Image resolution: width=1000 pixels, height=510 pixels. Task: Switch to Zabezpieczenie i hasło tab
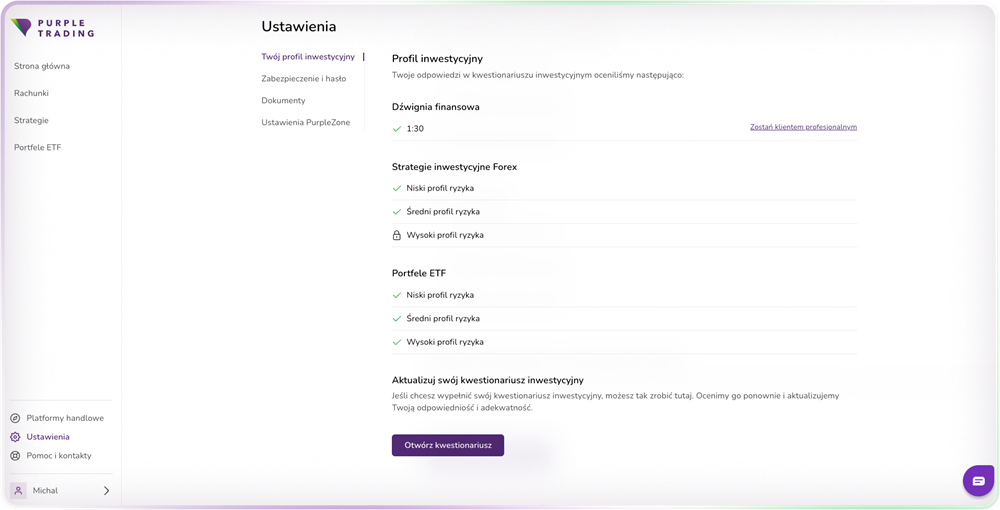pyautogui.click(x=304, y=78)
